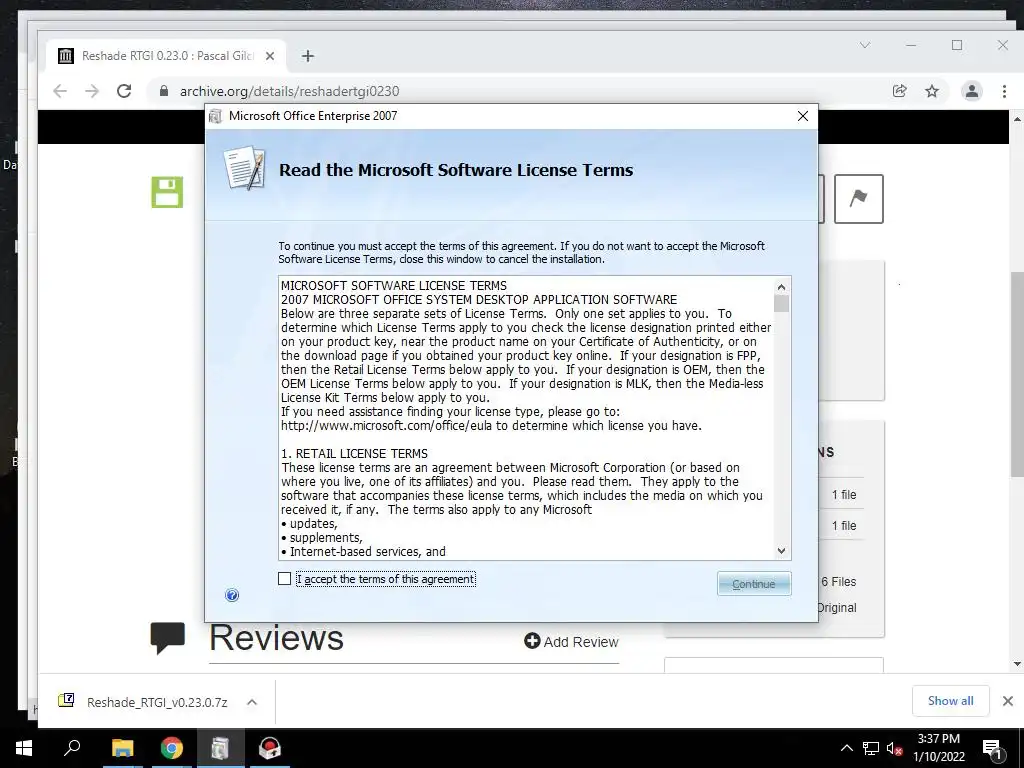Minimize the Chrome window

911,45
